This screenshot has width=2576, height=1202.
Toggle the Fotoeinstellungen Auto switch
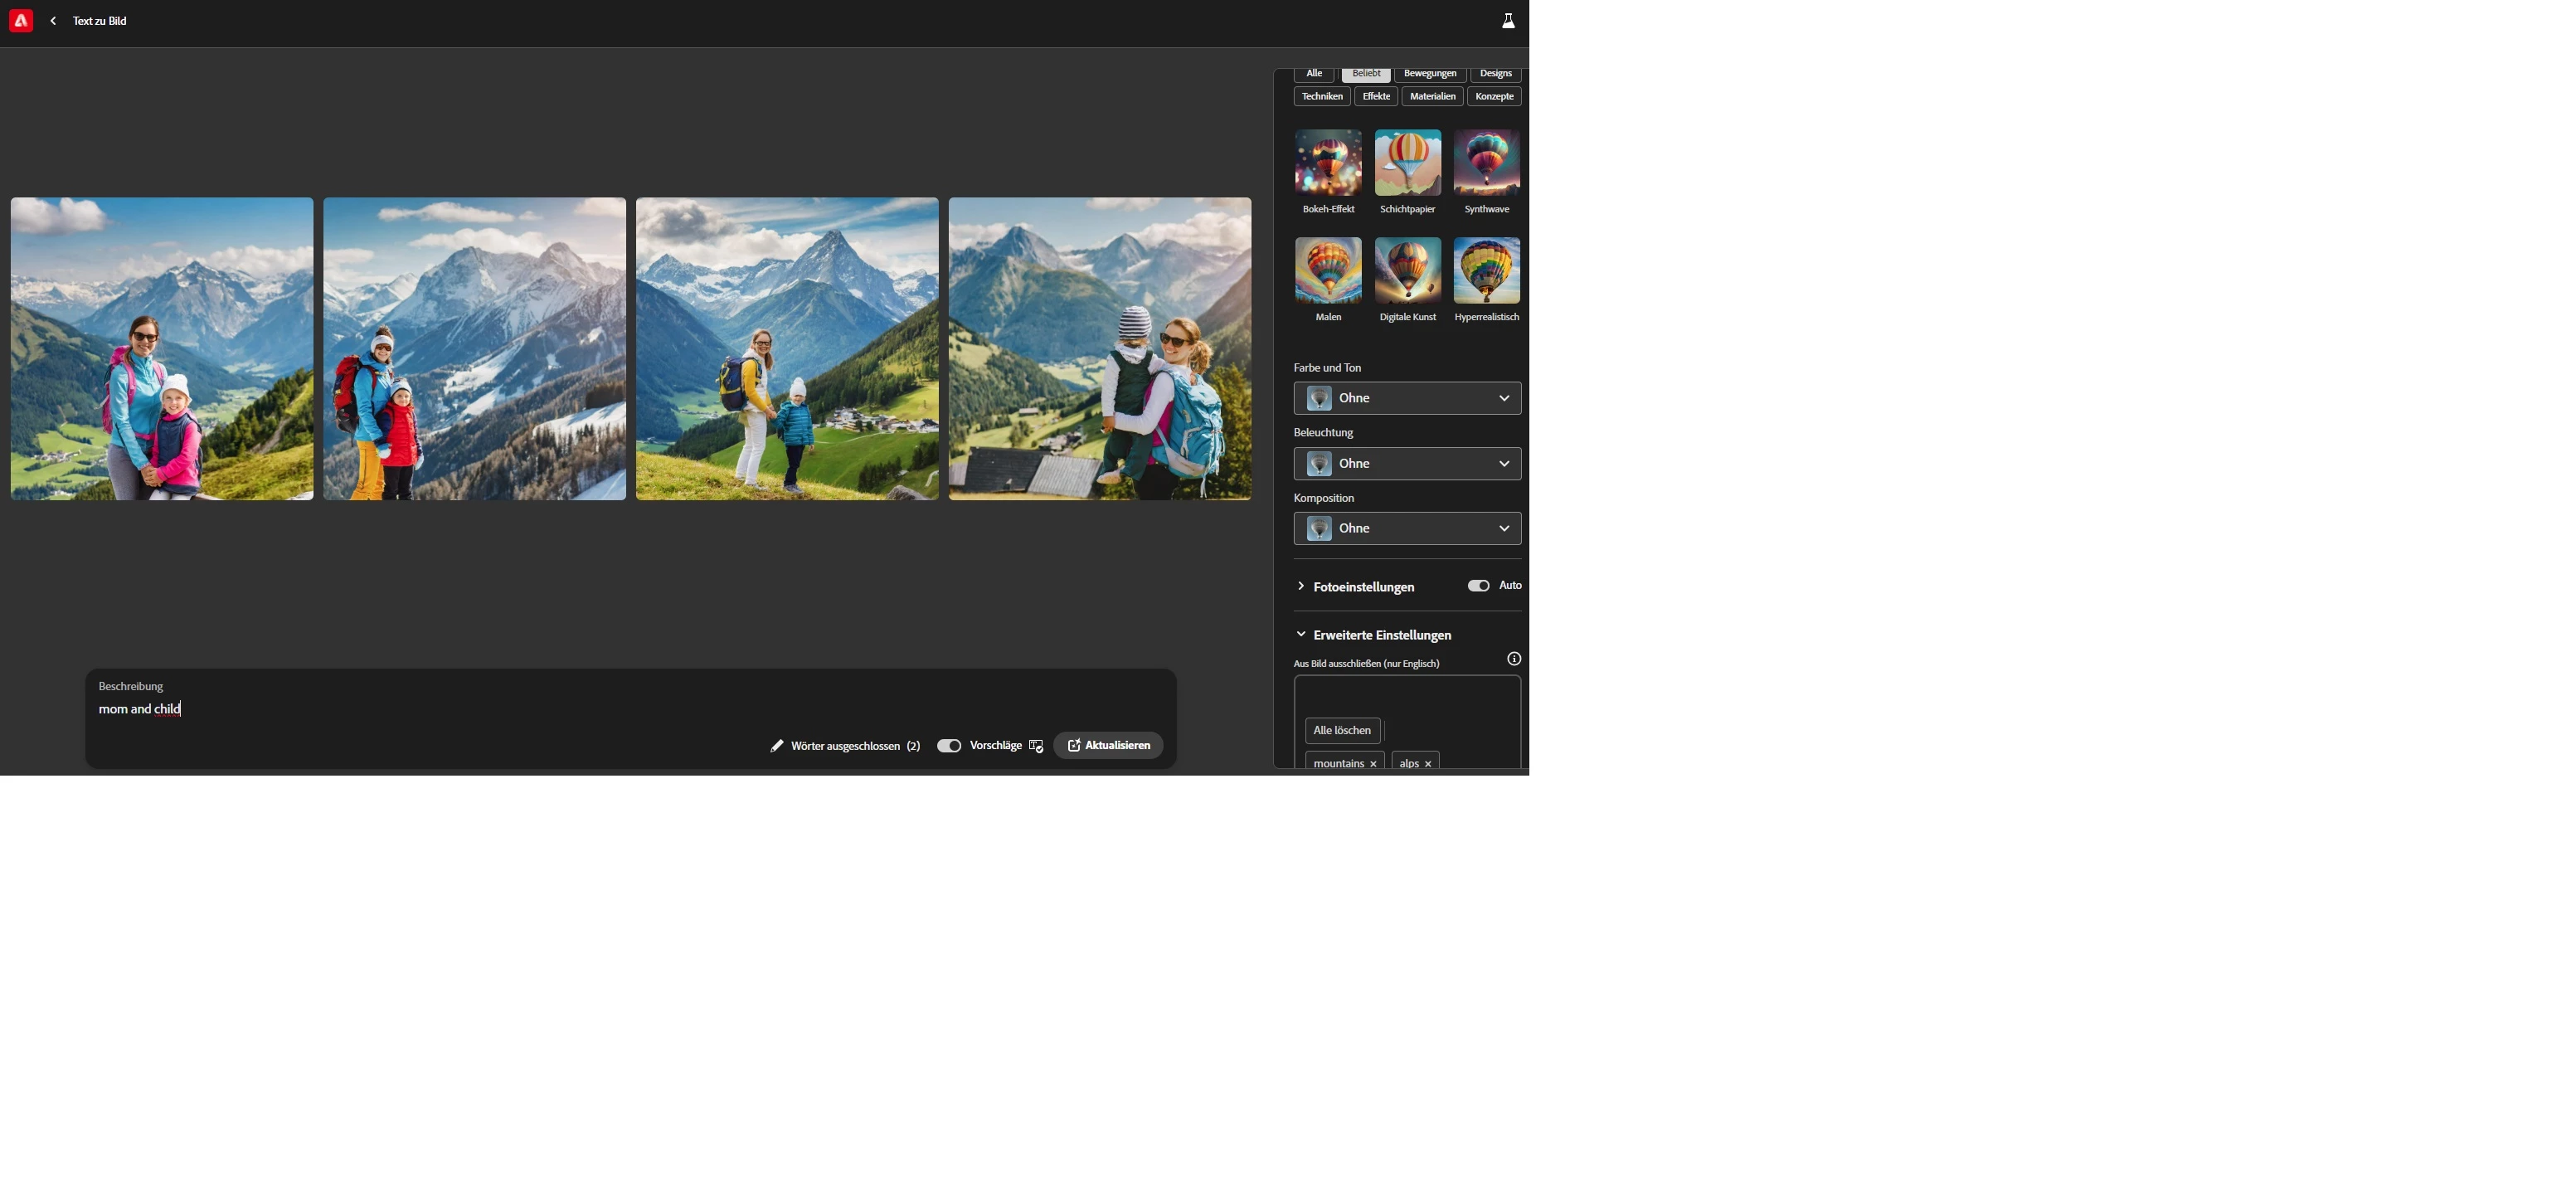[1478, 586]
